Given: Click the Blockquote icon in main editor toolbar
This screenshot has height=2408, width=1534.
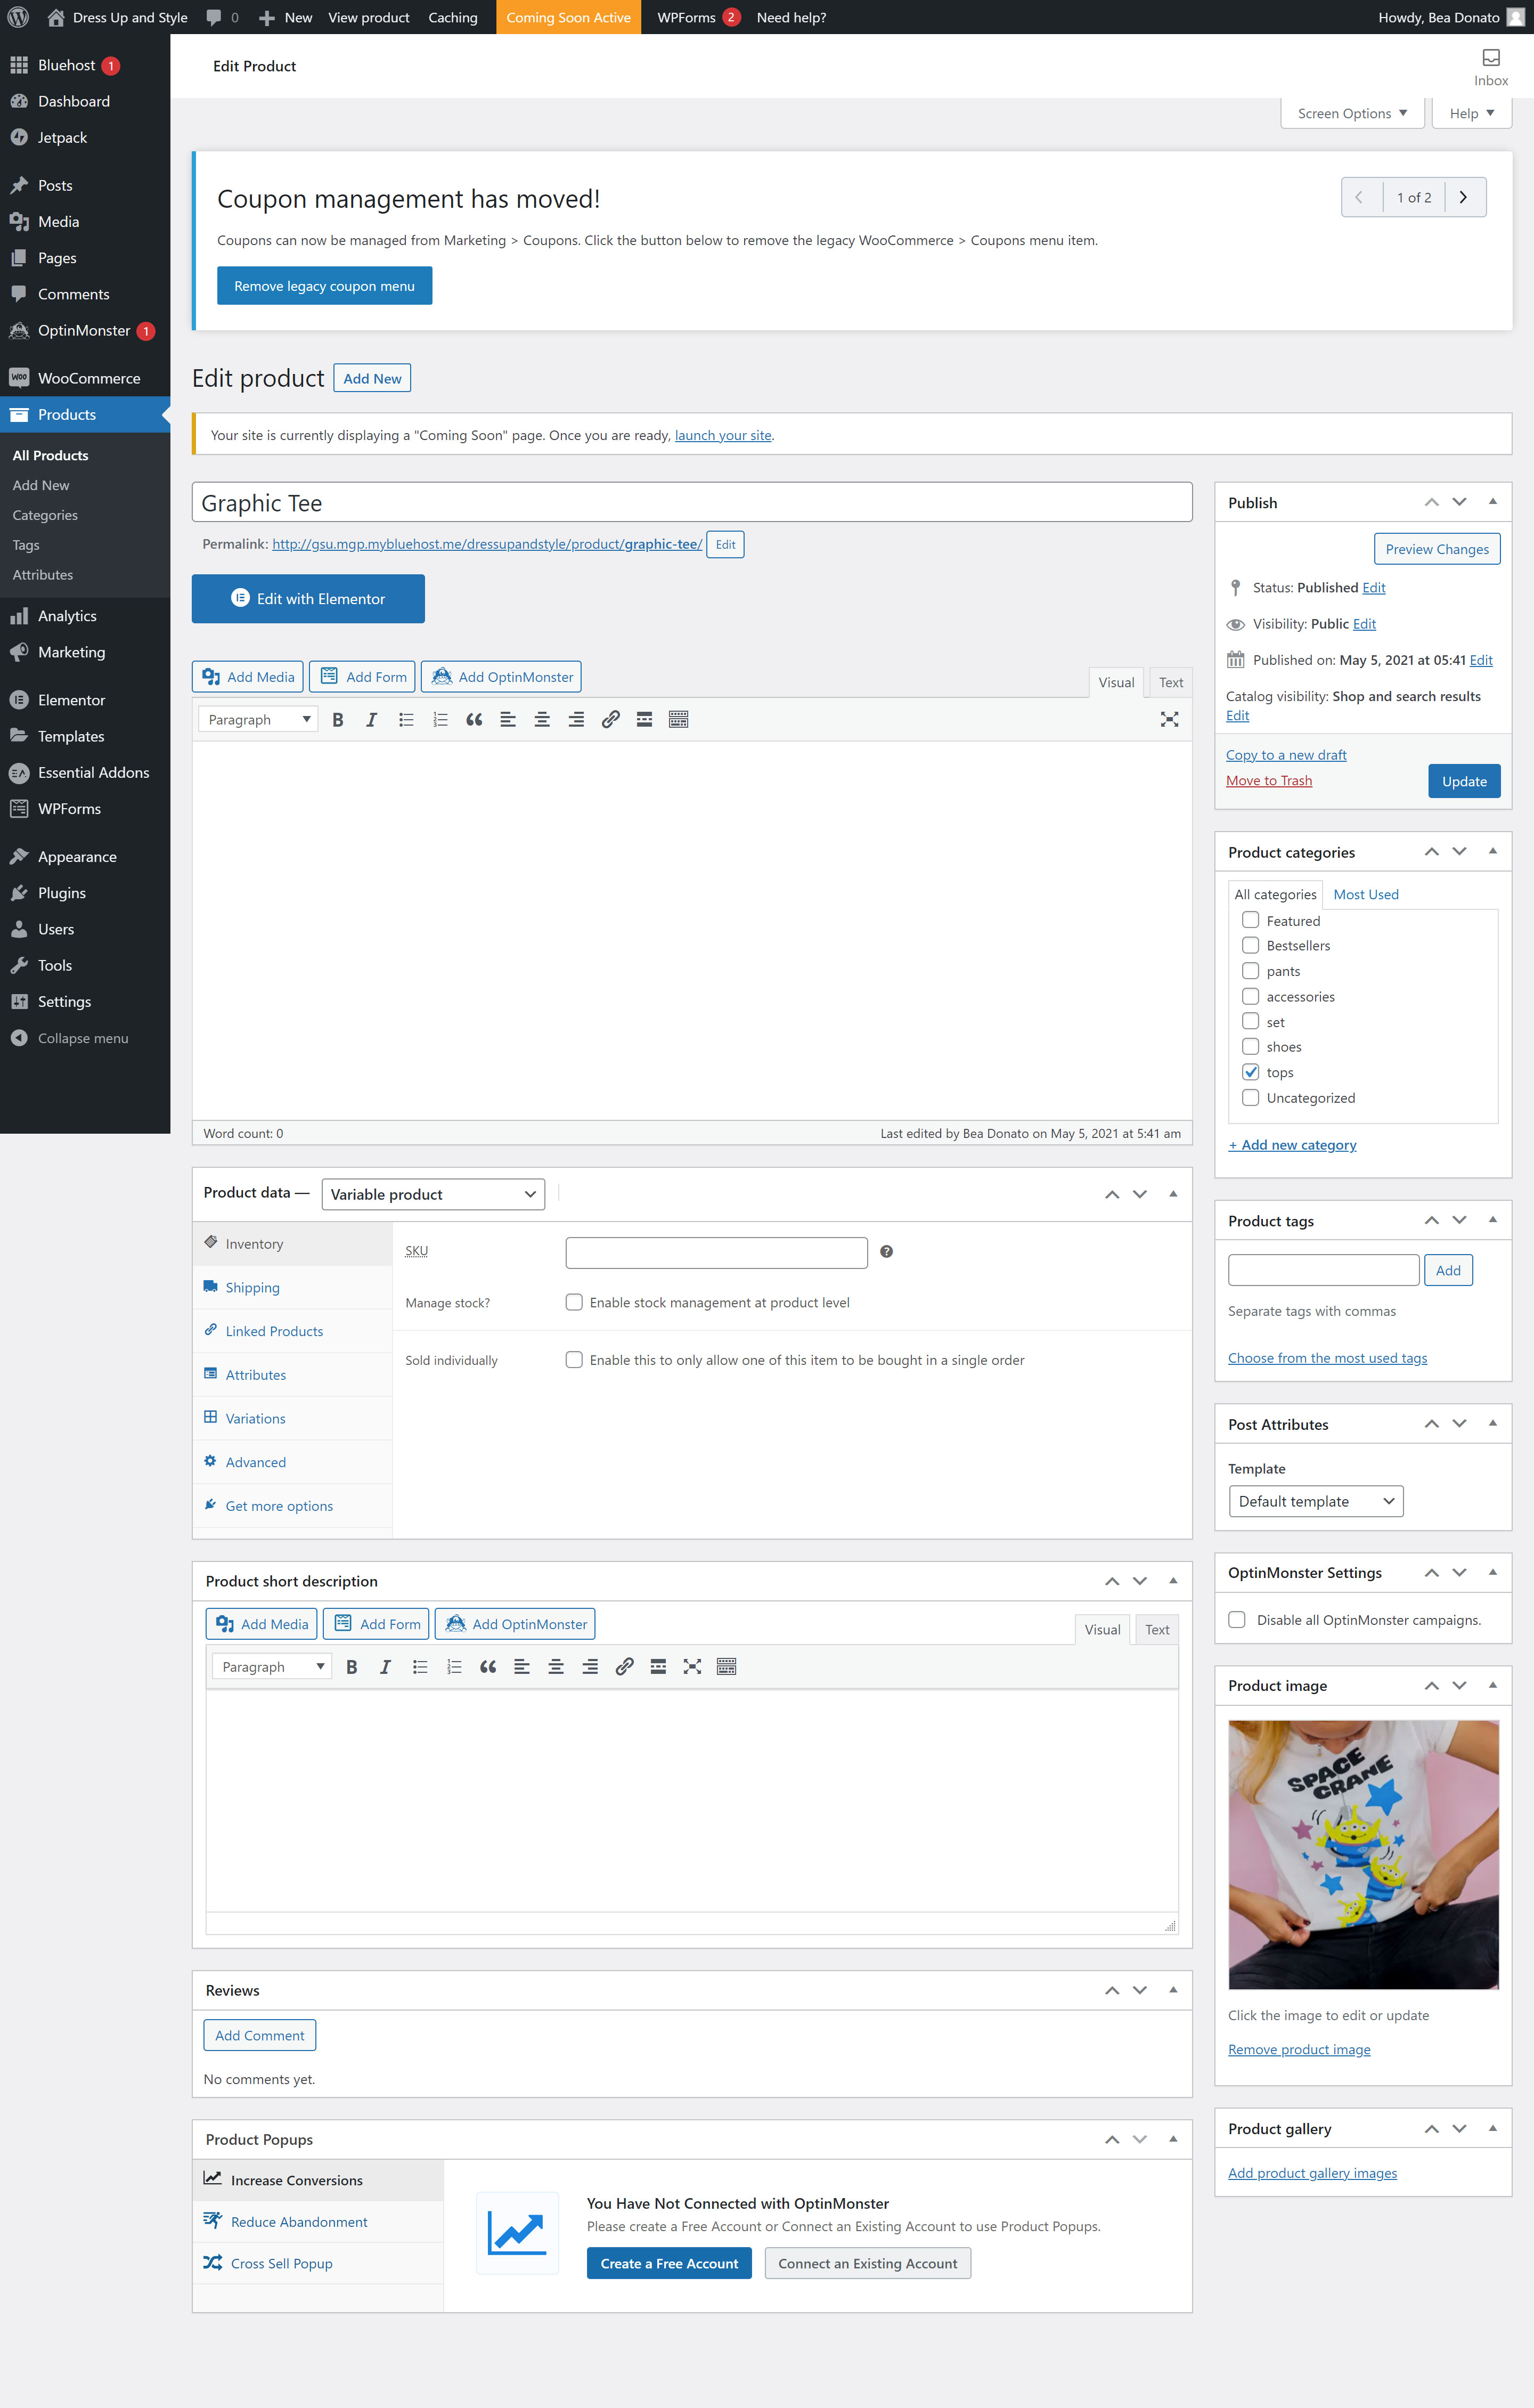Looking at the screenshot, I should pyautogui.click(x=474, y=720).
